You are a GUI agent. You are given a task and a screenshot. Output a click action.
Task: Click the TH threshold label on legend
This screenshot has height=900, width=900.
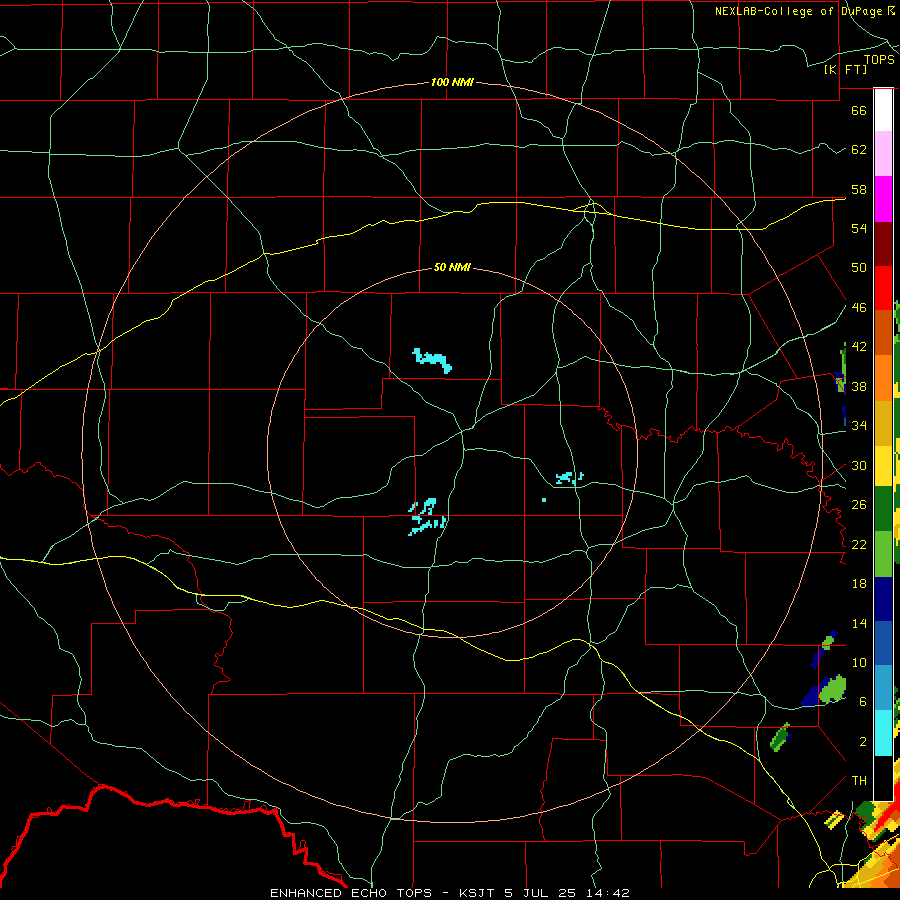859,781
